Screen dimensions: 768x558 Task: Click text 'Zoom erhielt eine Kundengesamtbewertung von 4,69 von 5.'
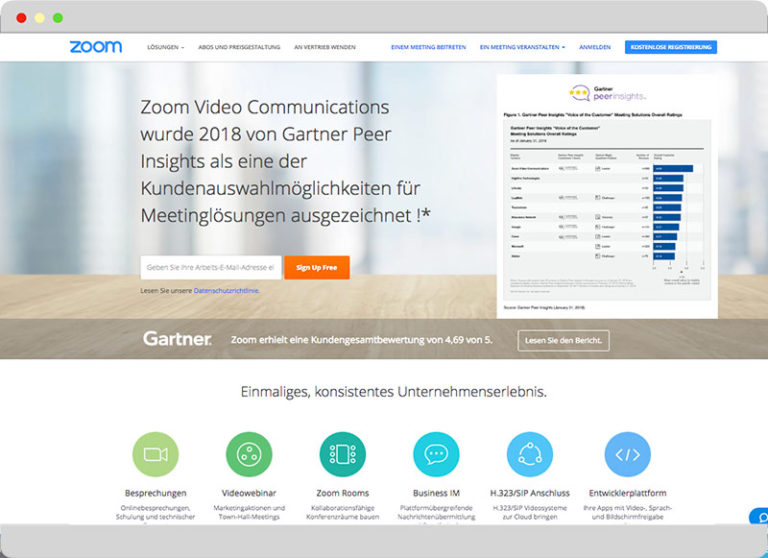tap(362, 340)
